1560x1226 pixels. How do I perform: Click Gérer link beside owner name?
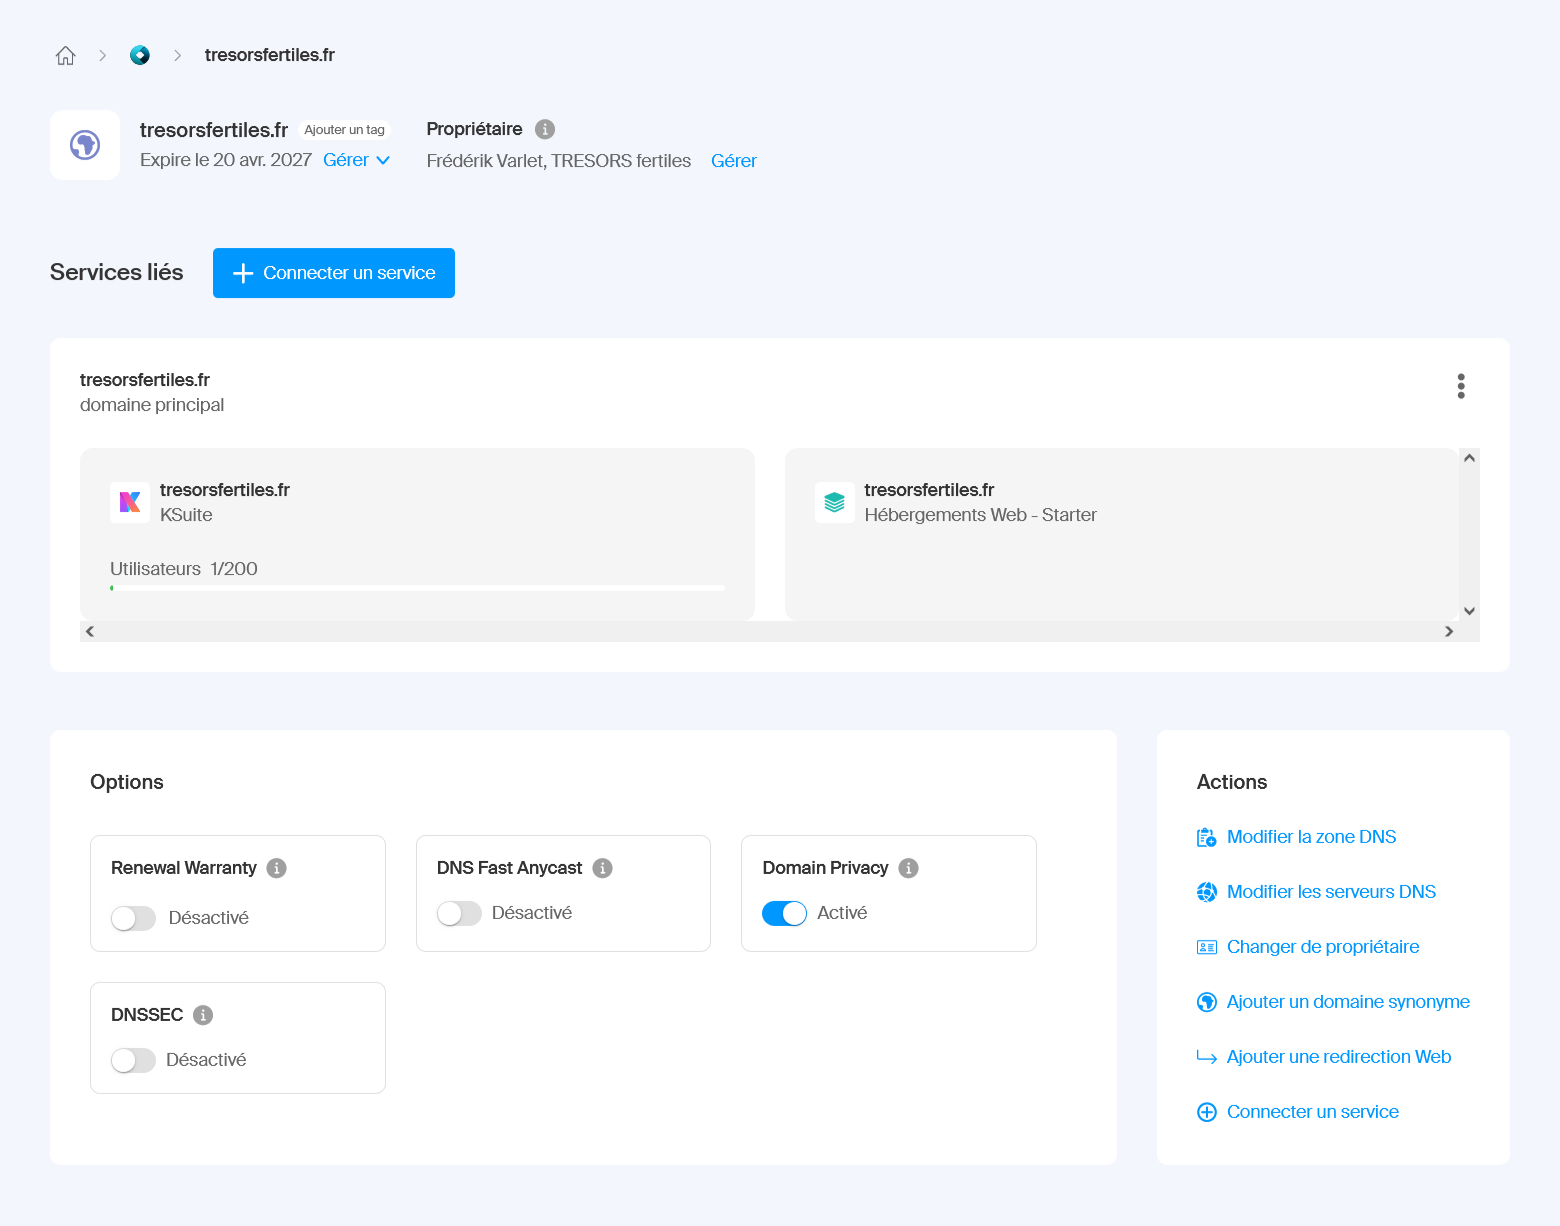coord(734,161)
